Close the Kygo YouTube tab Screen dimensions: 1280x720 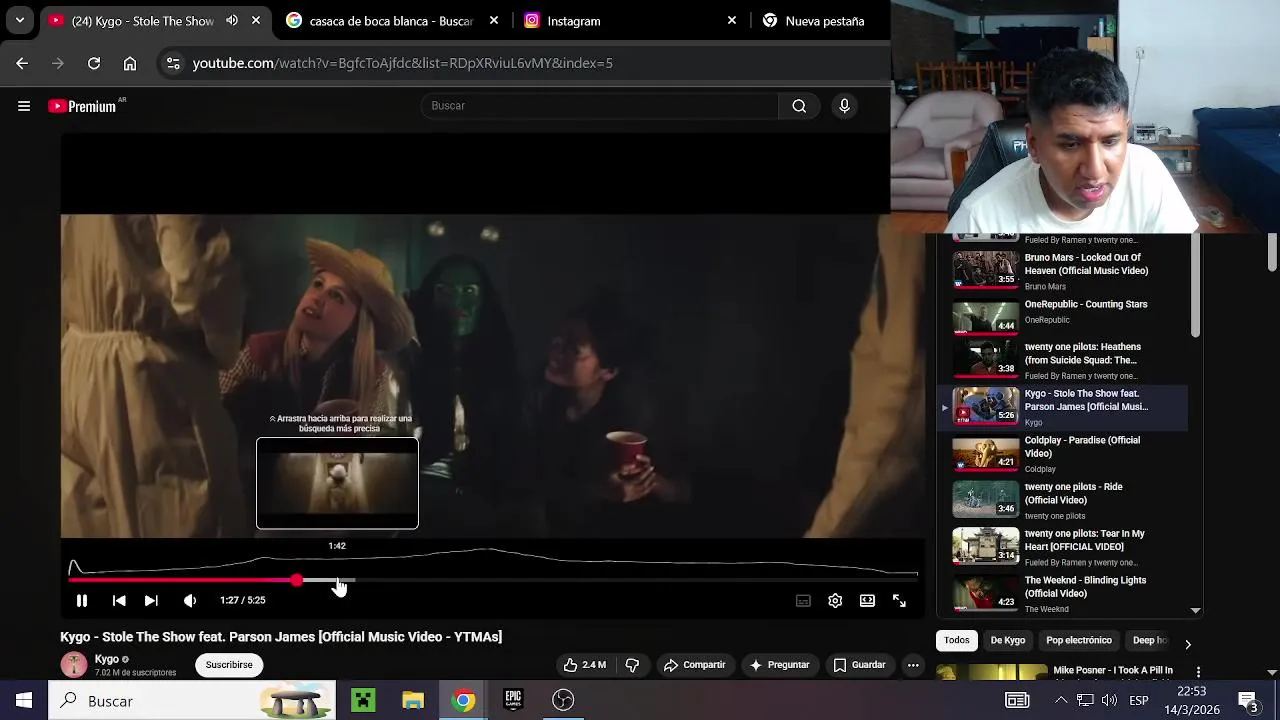(256, 20)
